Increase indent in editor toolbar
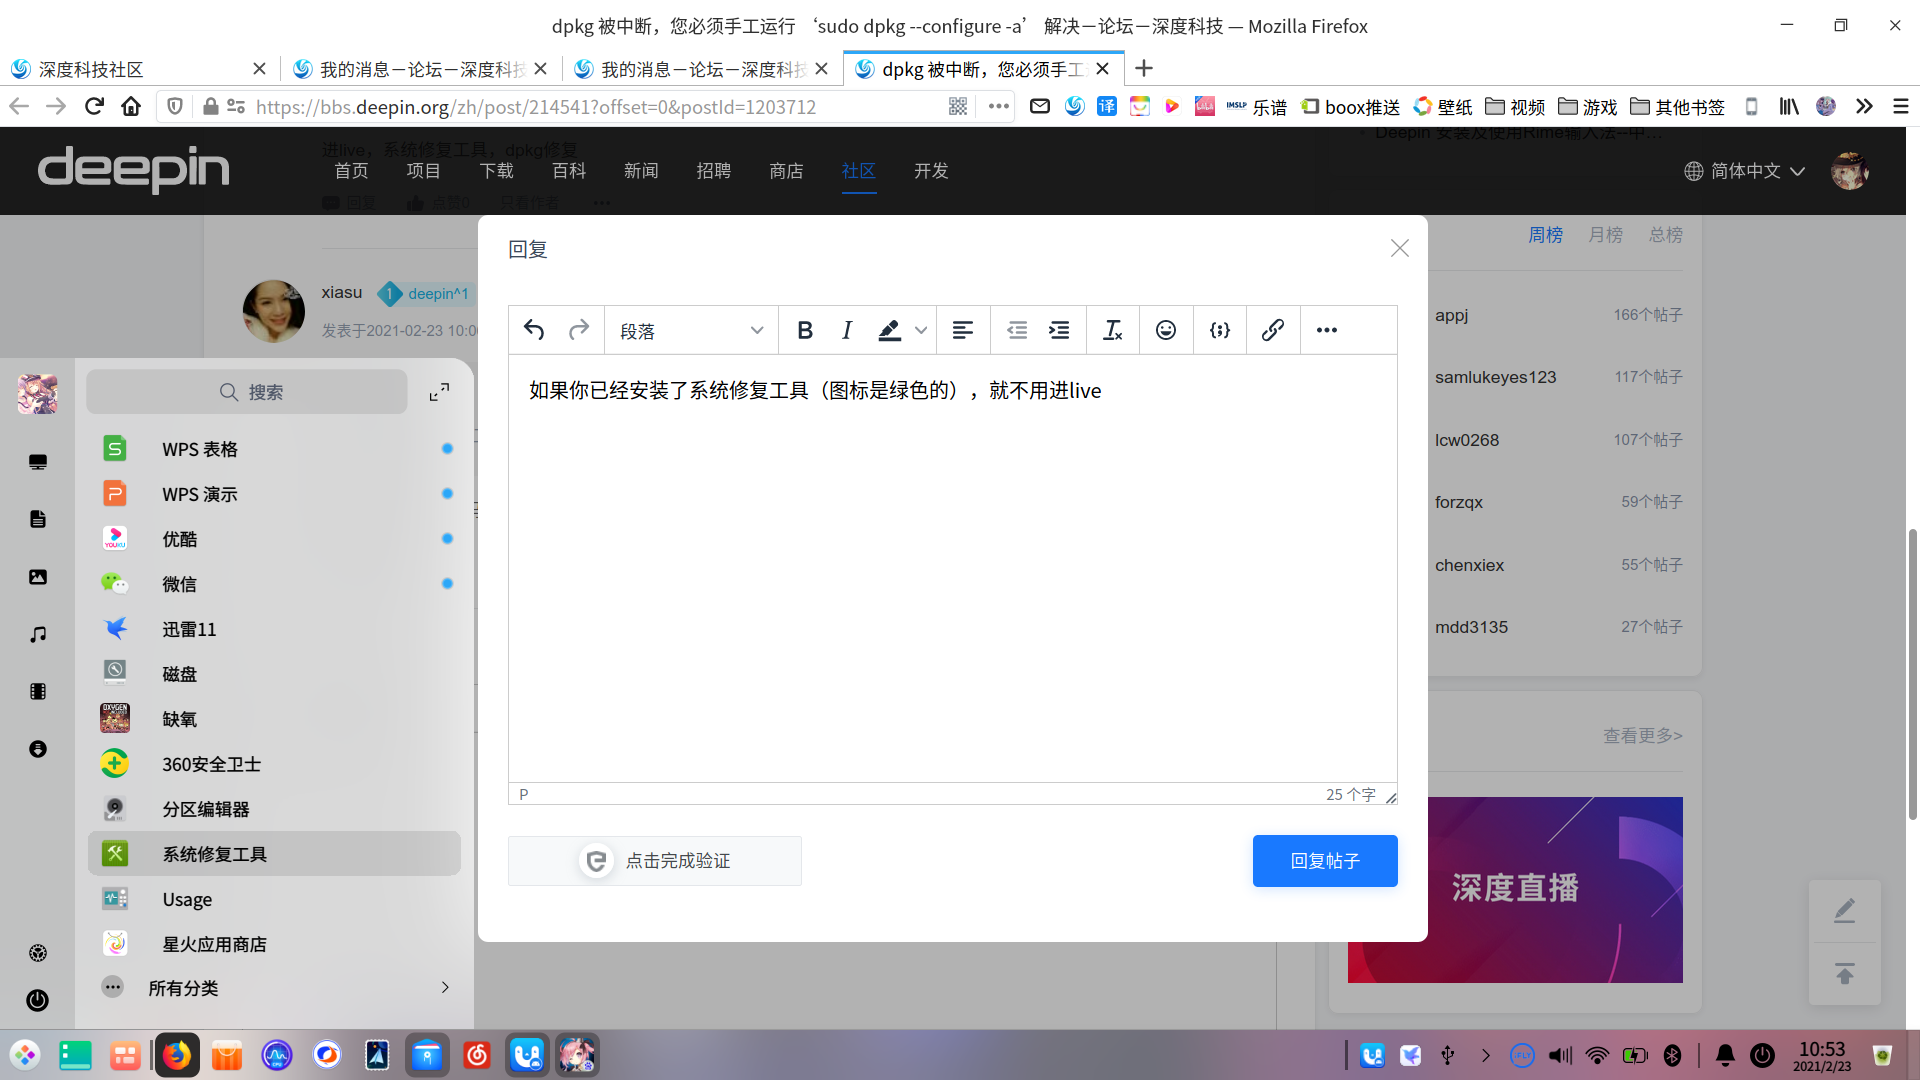Screen dimensions: 1920x1080 click(x=1059, y=330)
